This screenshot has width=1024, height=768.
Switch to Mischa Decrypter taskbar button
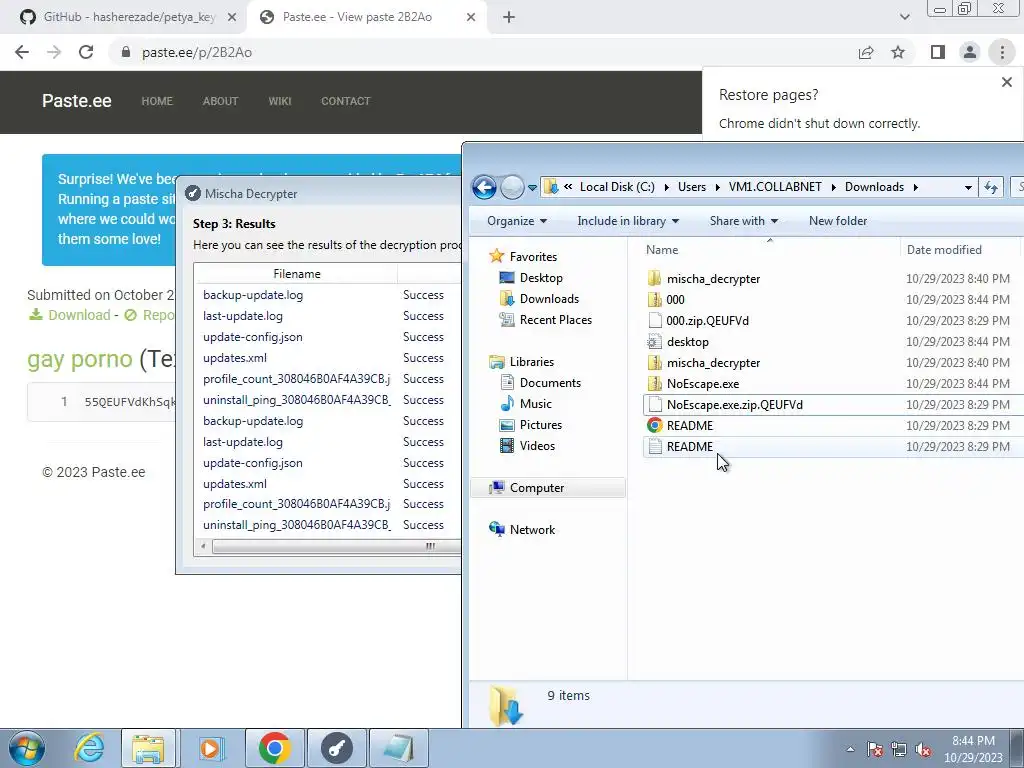click(x=337, y=748)
